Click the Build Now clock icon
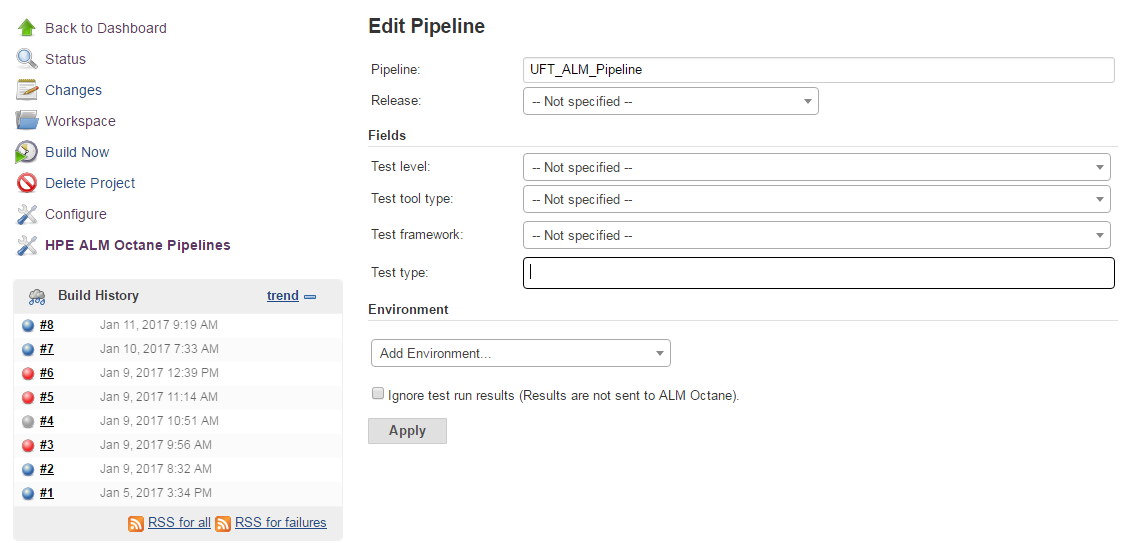This screenshot has width=1127, height=543. [x=27, y=152]
